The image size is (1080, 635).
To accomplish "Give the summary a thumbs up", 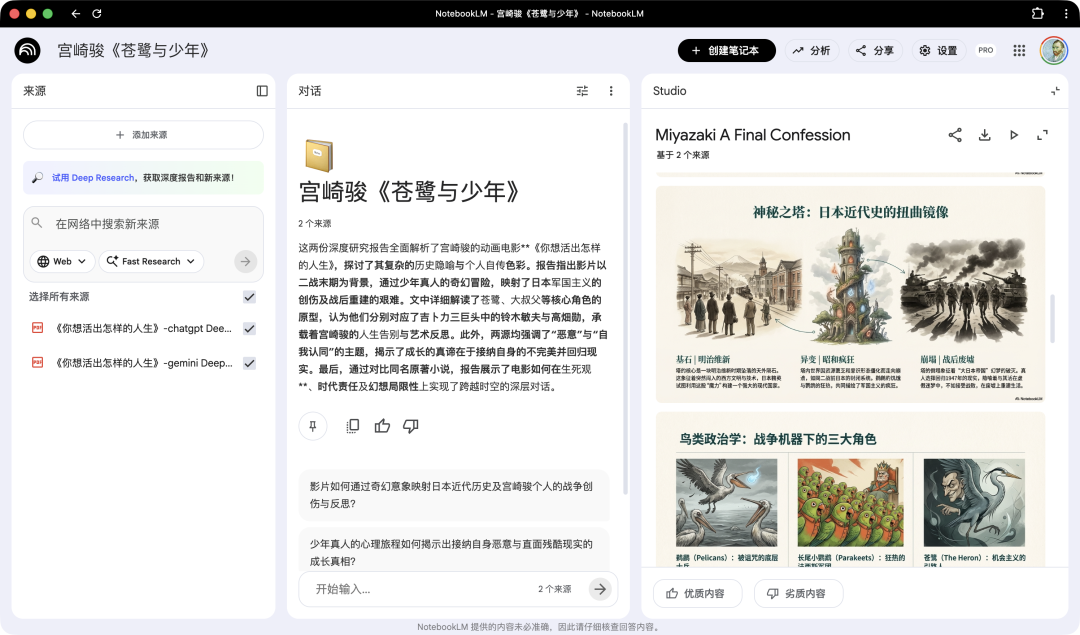I will 382,426.
